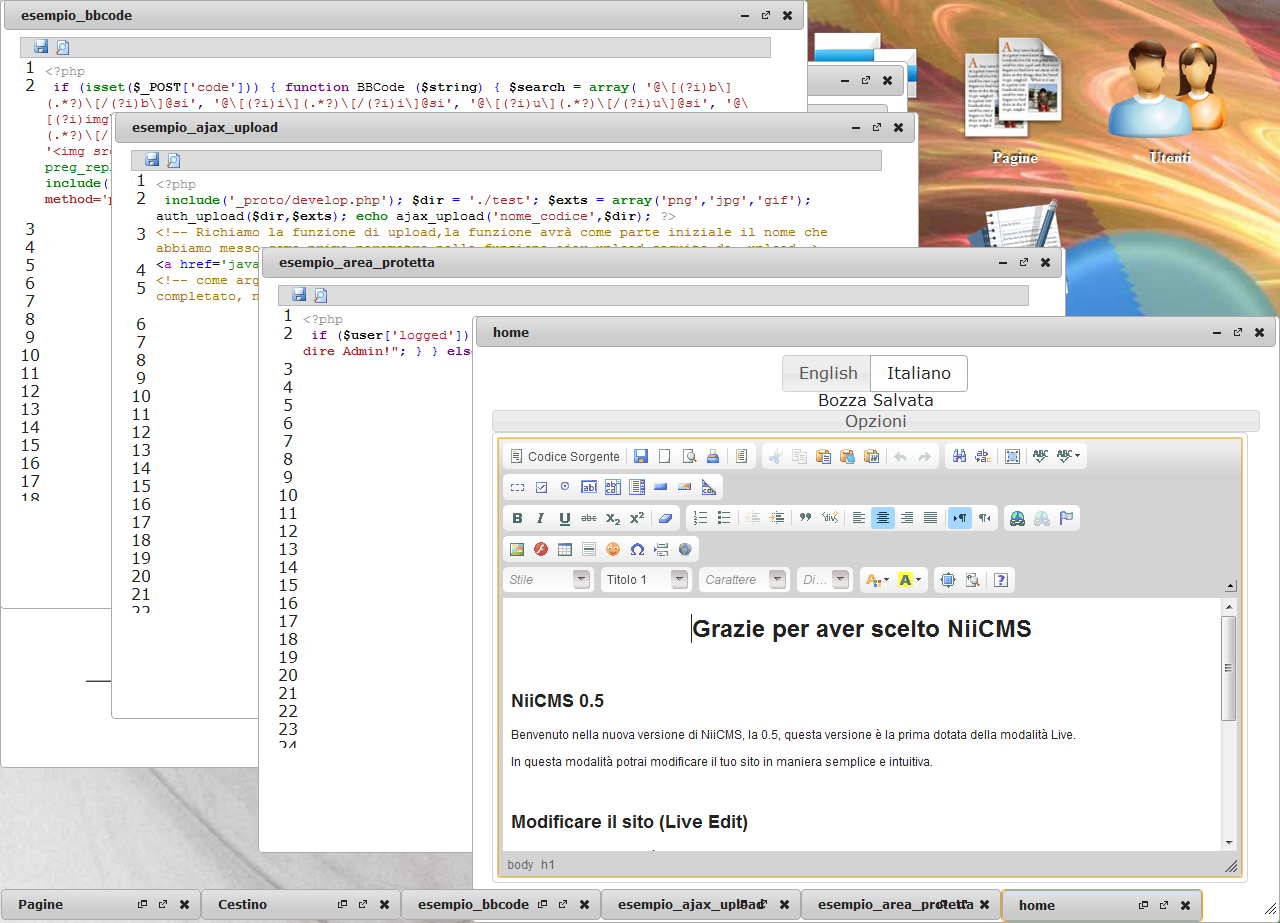This screenshot has width=1280, height=923.
Task: Open the Stile dropdown
Action: tap(548, 579)
